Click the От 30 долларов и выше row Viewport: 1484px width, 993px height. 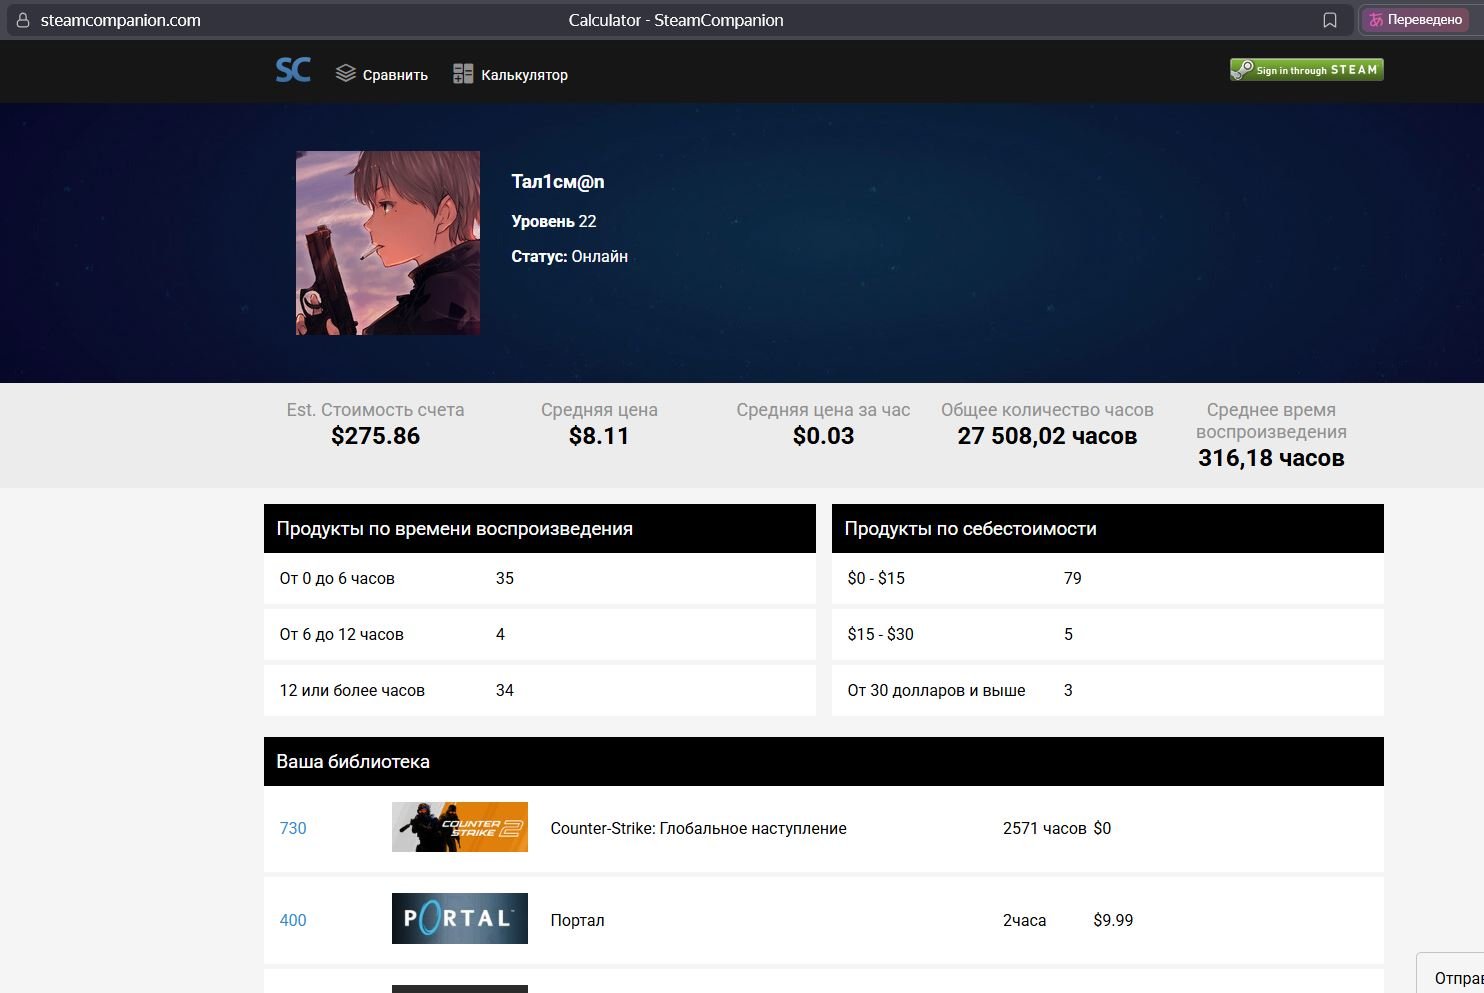pos(1108,690)
